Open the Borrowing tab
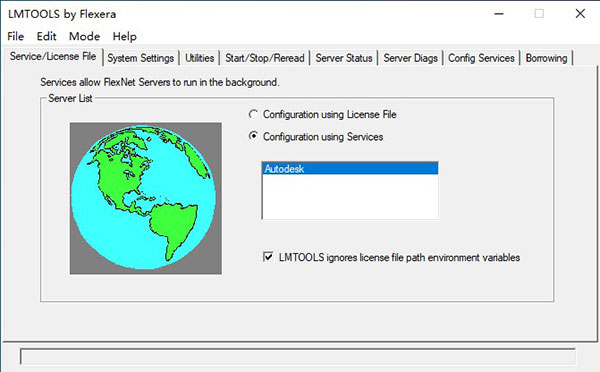The height and width of the screenshot is (372, 600). click(x=546, y=58)
